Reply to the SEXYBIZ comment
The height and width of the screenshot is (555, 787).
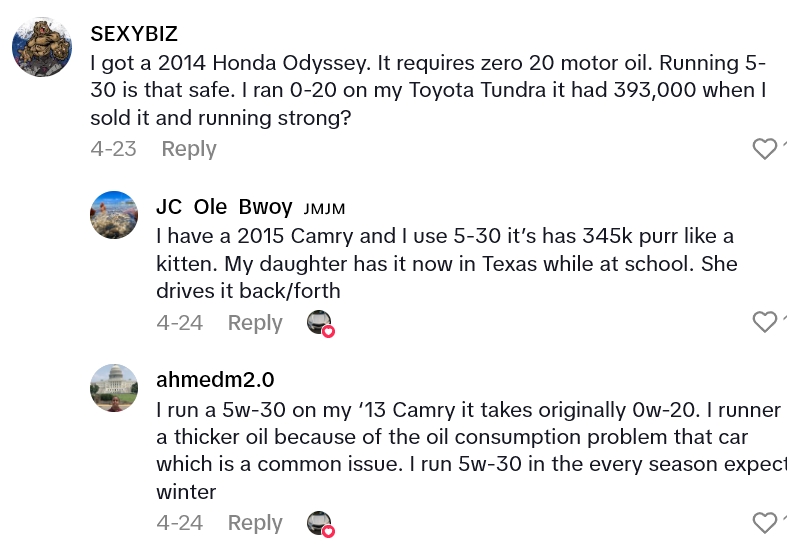click(x=189, y=149)
